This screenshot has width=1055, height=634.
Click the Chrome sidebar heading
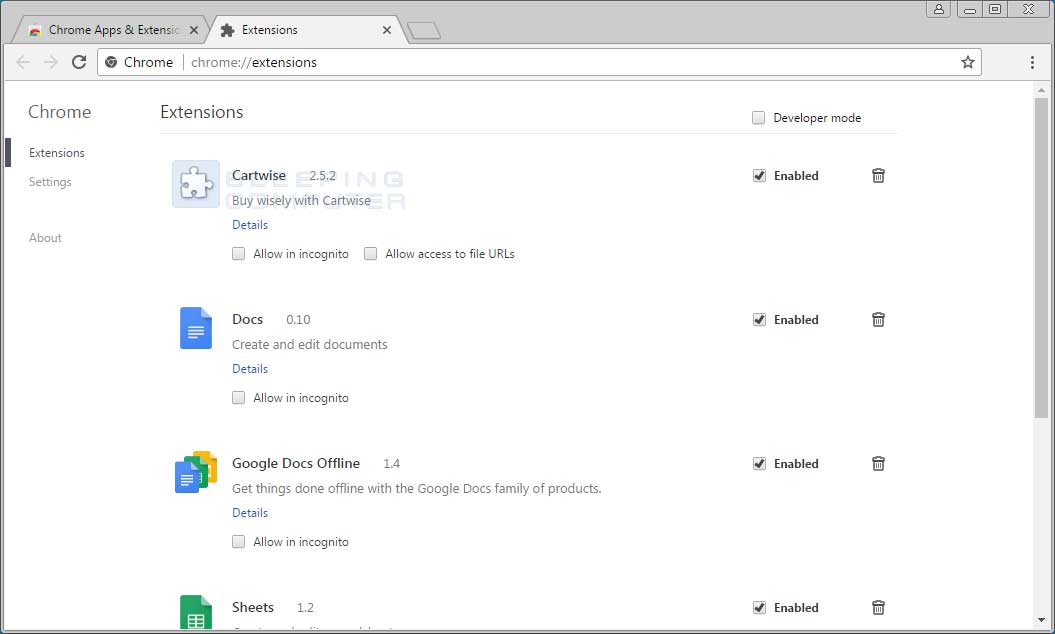[x=59, y=112]
